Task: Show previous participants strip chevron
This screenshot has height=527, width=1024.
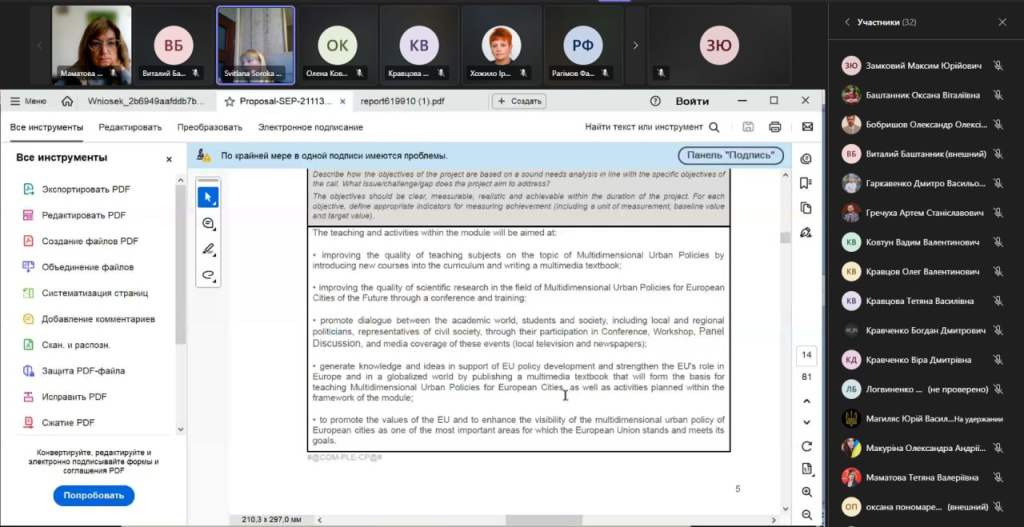Action: [x=39, y=46]
